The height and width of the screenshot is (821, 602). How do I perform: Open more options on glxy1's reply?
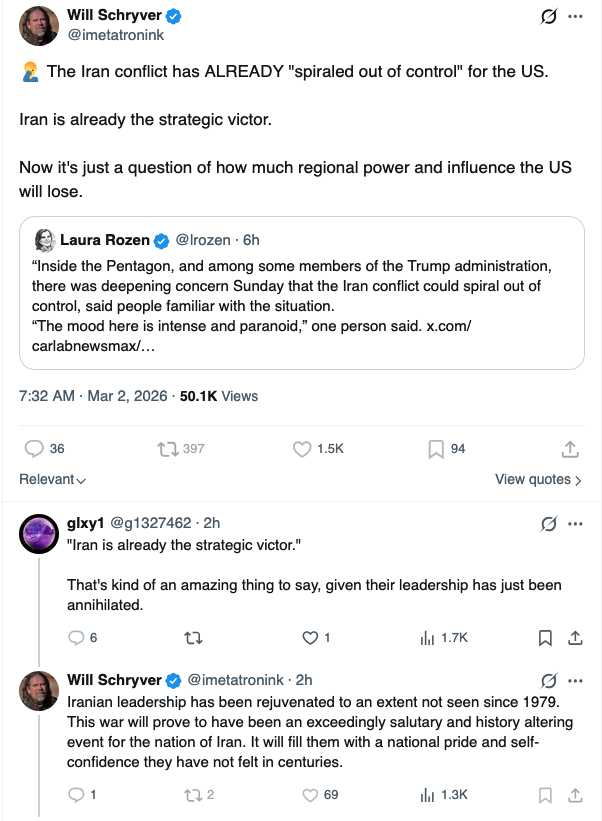click(x=575, y=523)
